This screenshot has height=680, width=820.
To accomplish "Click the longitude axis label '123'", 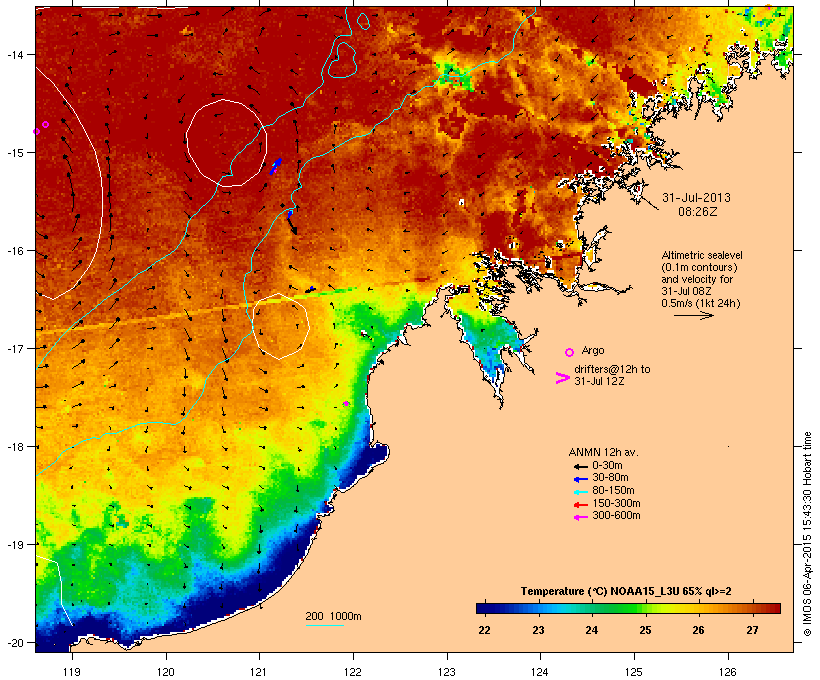I will click(x=447, y=672).
